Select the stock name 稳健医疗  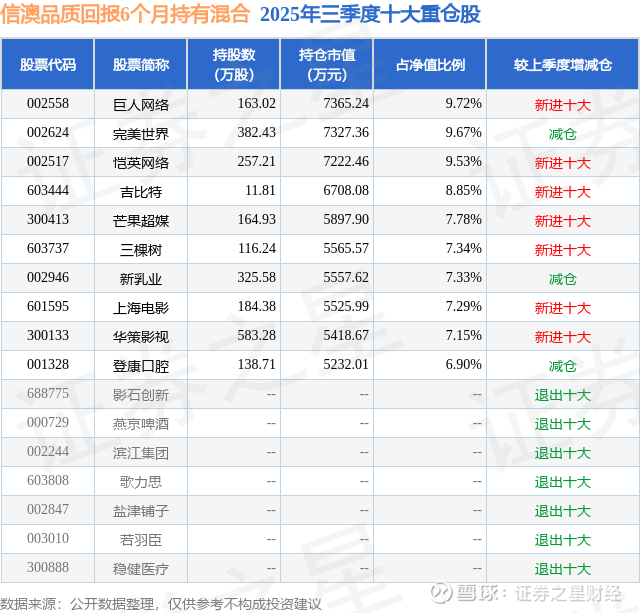tap(141, 569)
